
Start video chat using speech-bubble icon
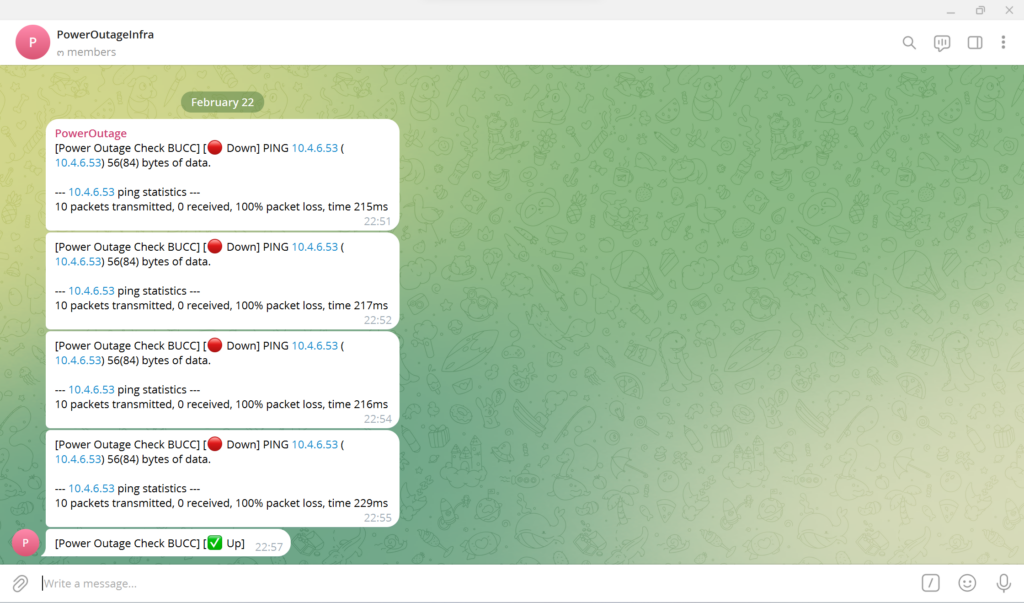click(941, 43)
